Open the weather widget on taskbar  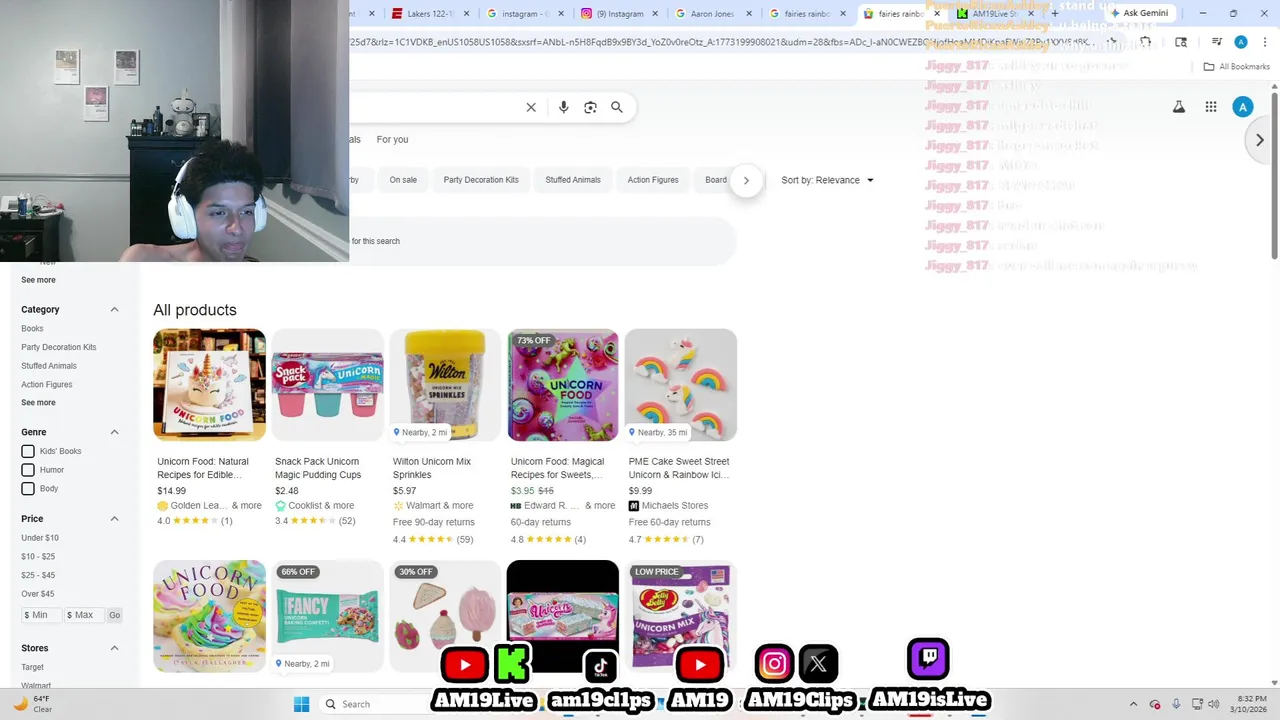tap(34, 704)
